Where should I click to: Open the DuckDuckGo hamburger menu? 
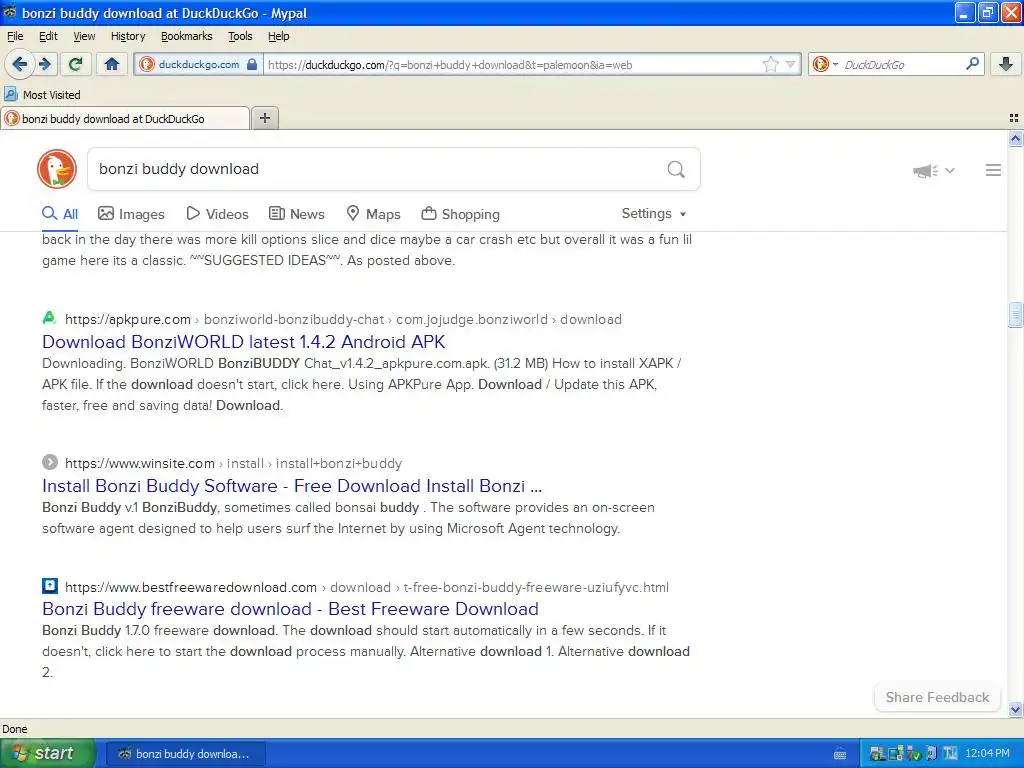pos(993,170)
